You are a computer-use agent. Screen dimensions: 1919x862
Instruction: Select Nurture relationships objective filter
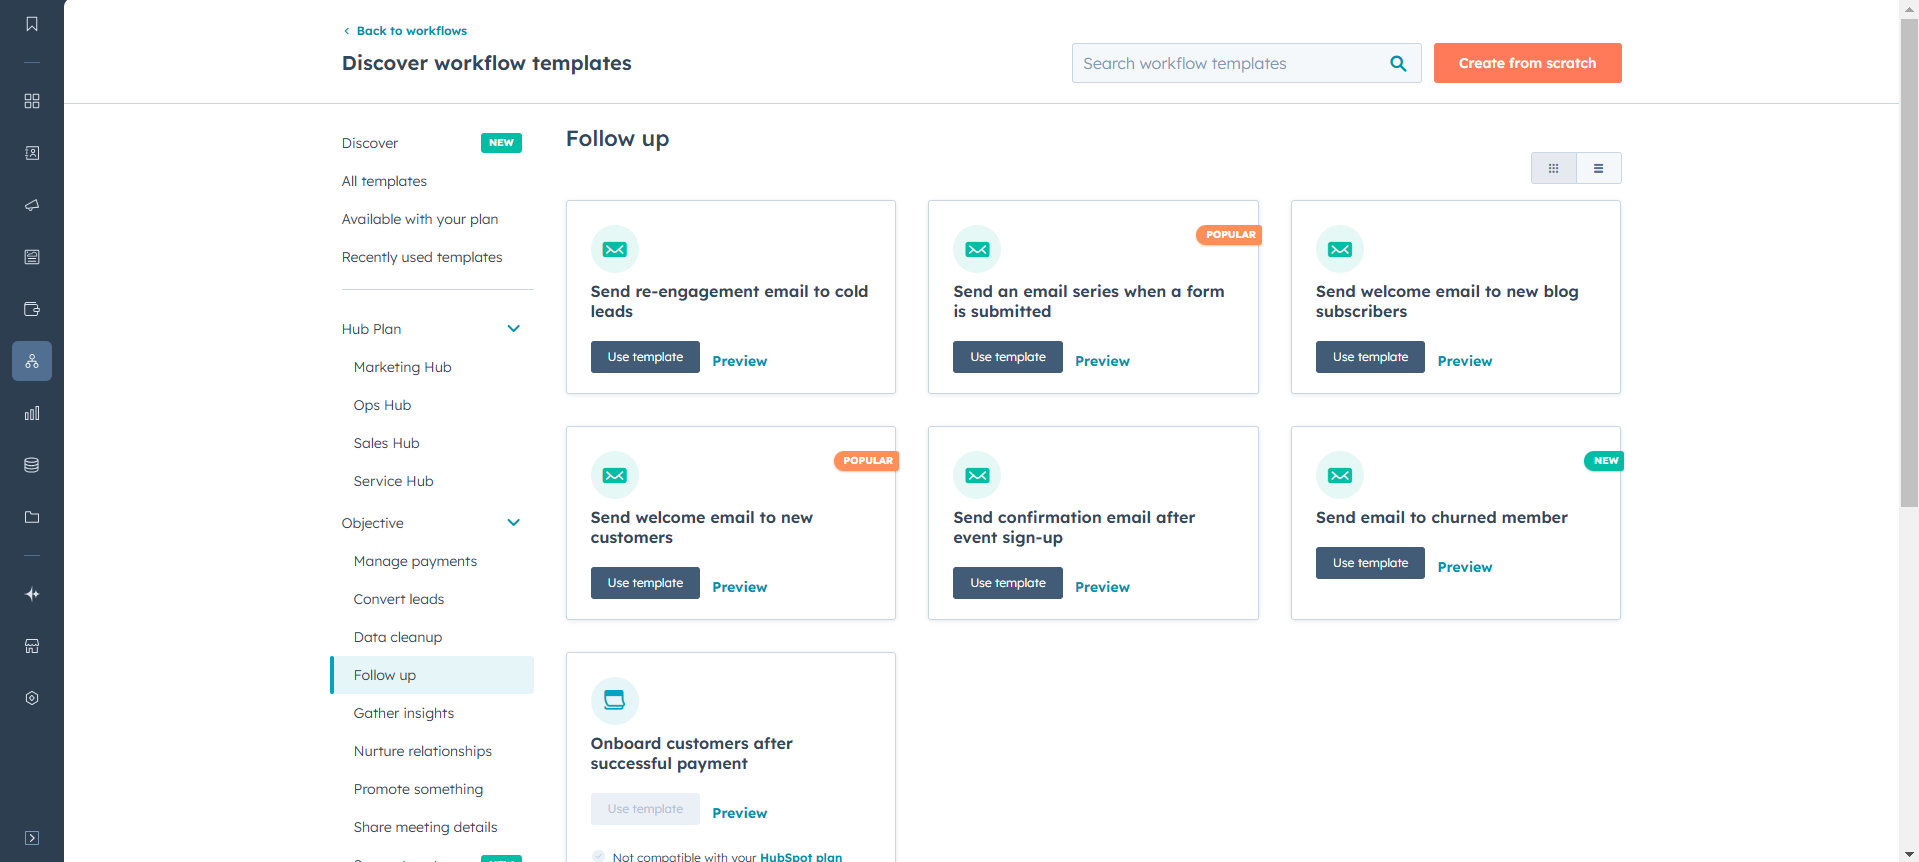pos(423,751)
